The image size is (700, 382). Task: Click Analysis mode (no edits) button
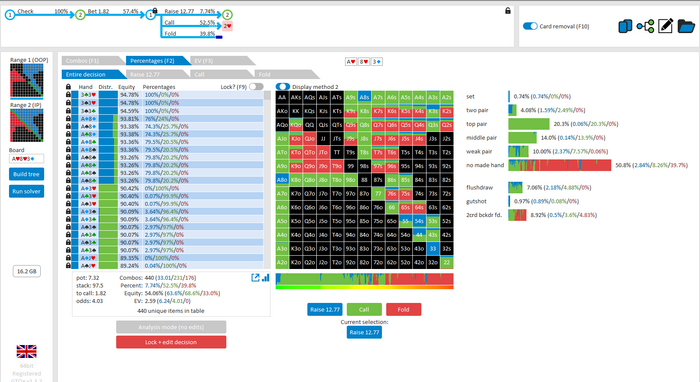point(171,327)
